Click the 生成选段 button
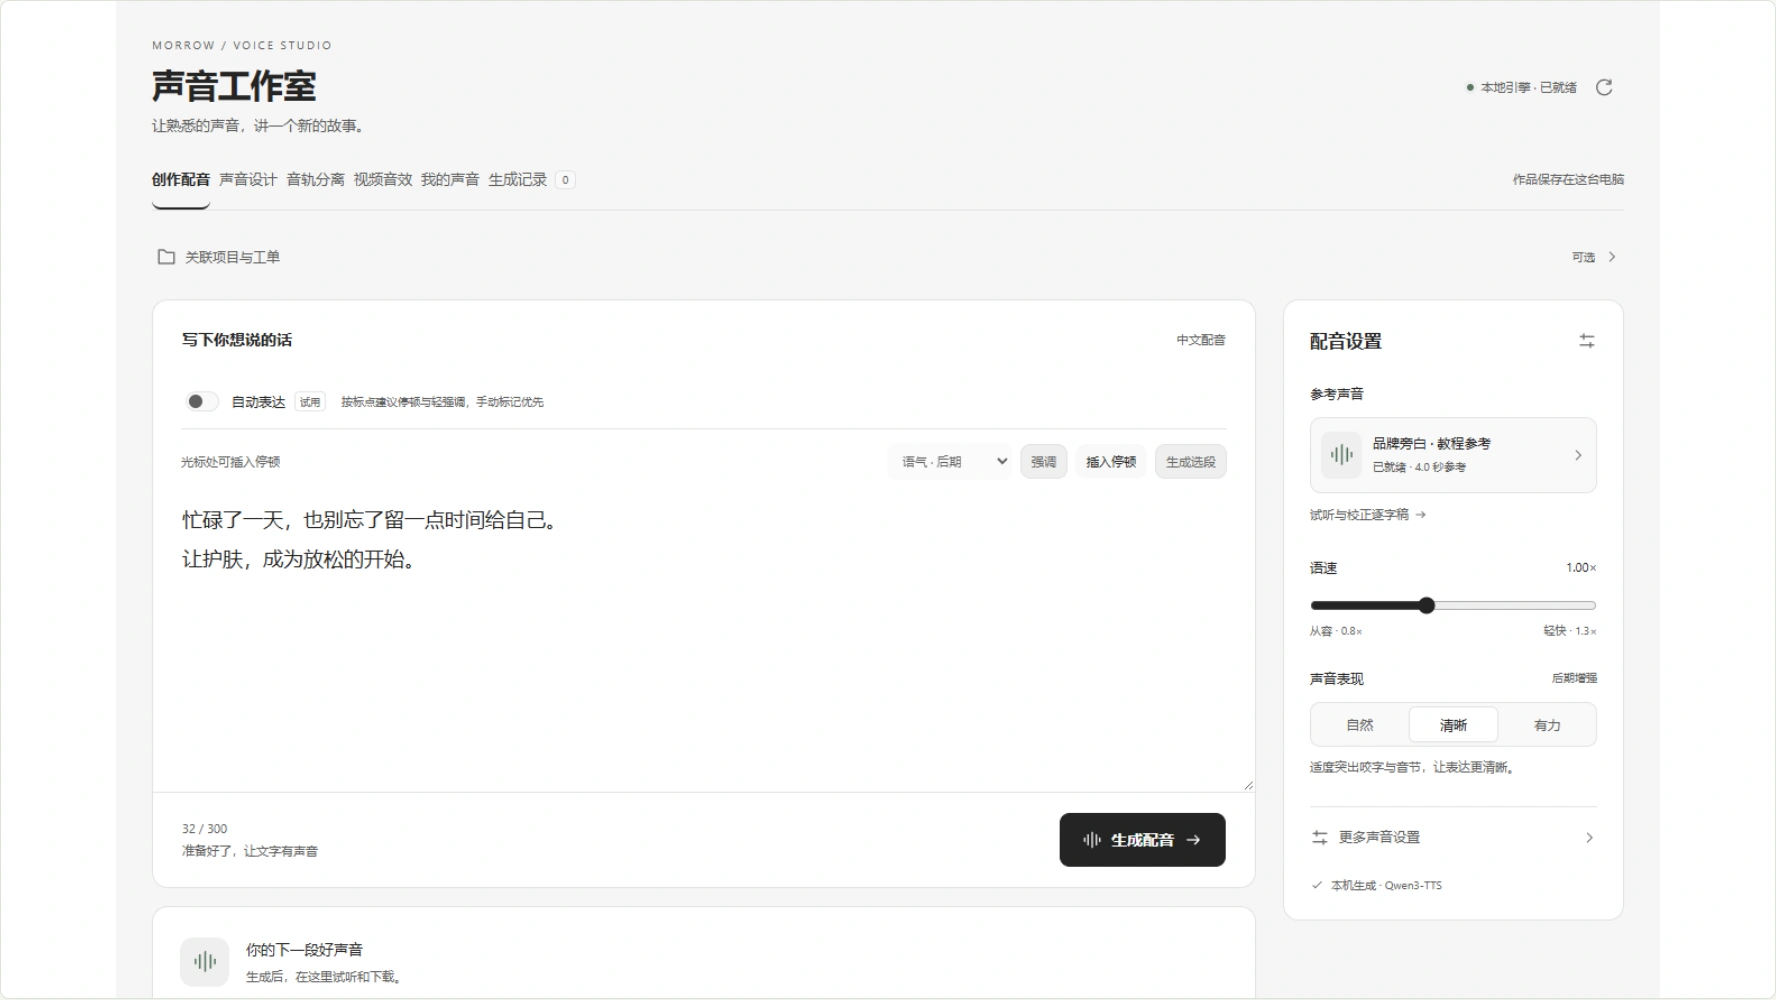This screenshot has width=1776, height=1000. pyautogui.click(x=1190, y=462)
